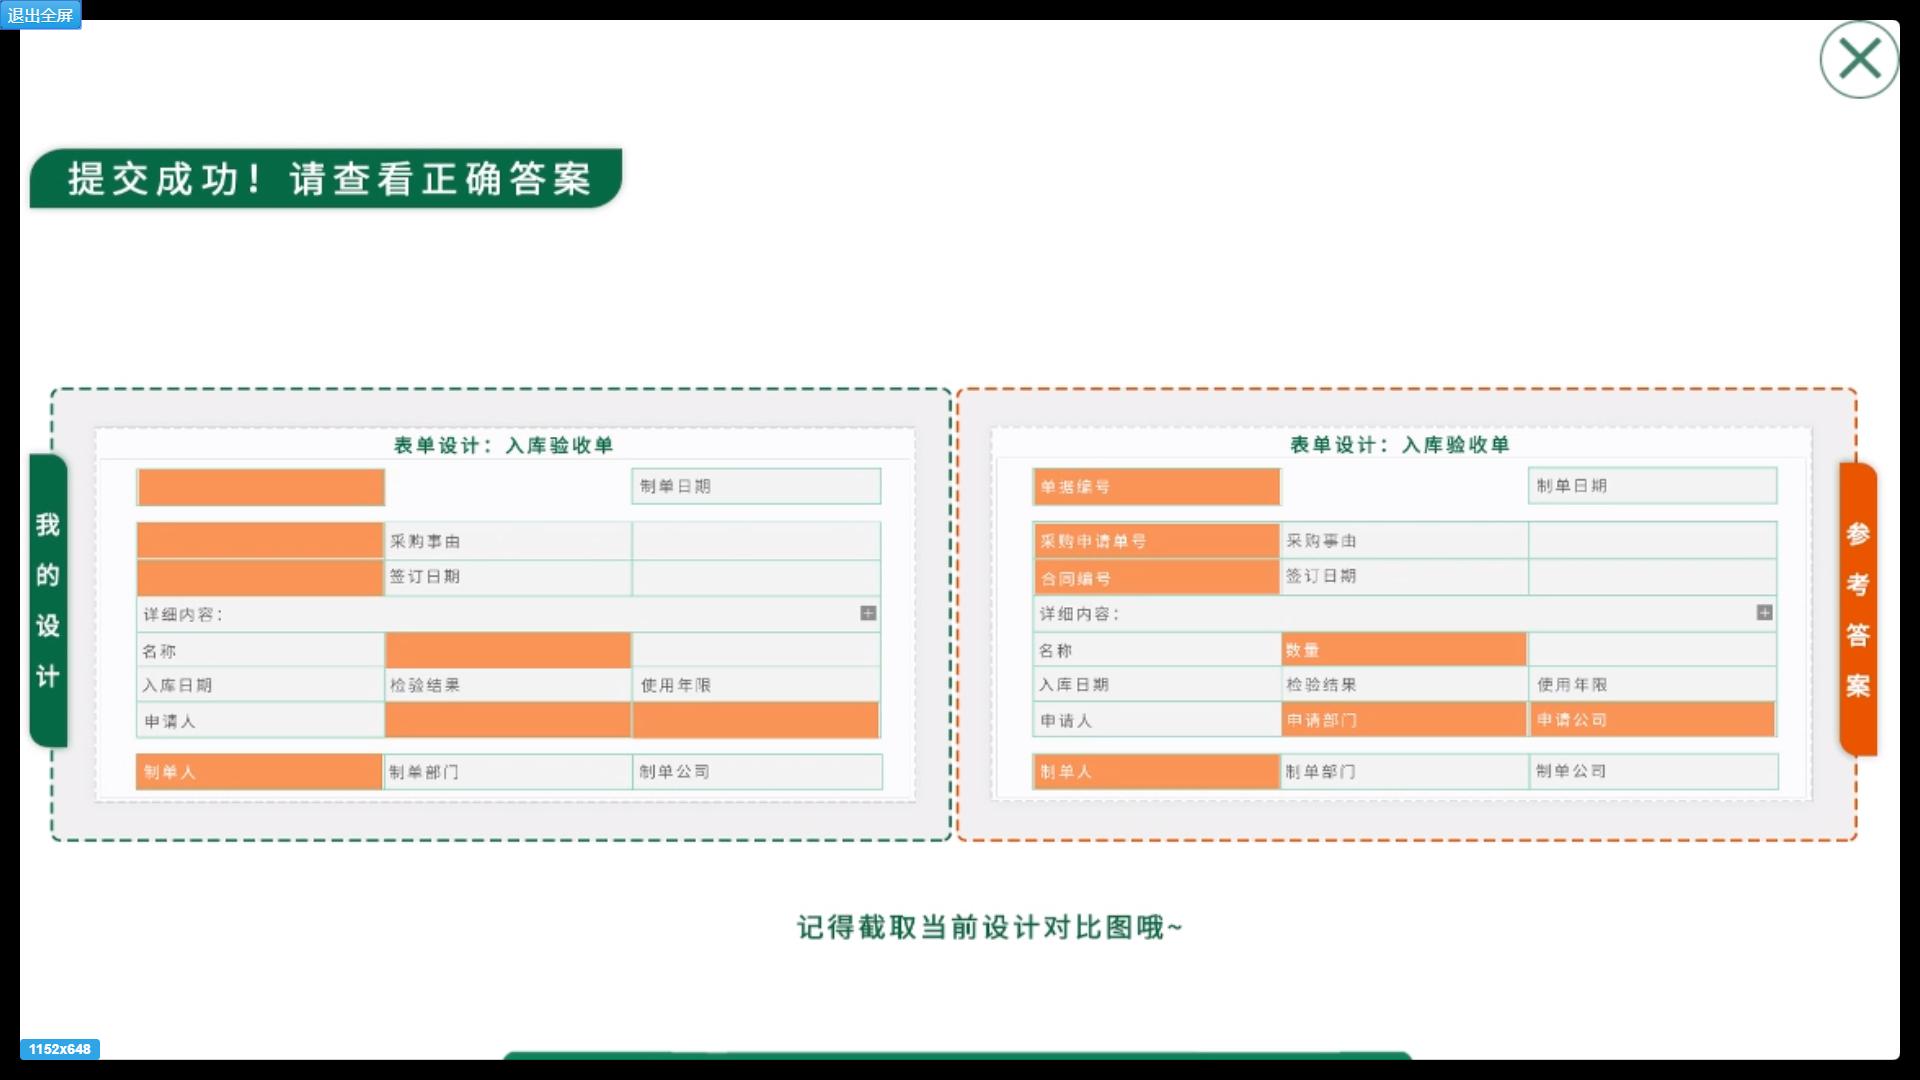Click 申请人 cell in my design
Viewport: 1920px width, 1080px height.
pos(260,720)
